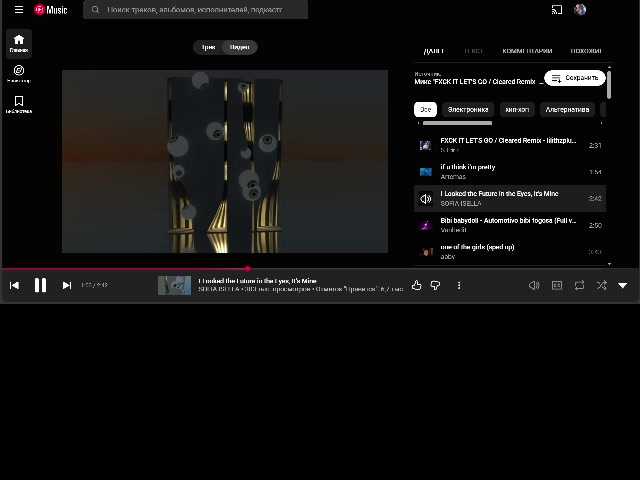
Task: Click the queue vertical scrollbar thumb
Action: tap(609, 84)
